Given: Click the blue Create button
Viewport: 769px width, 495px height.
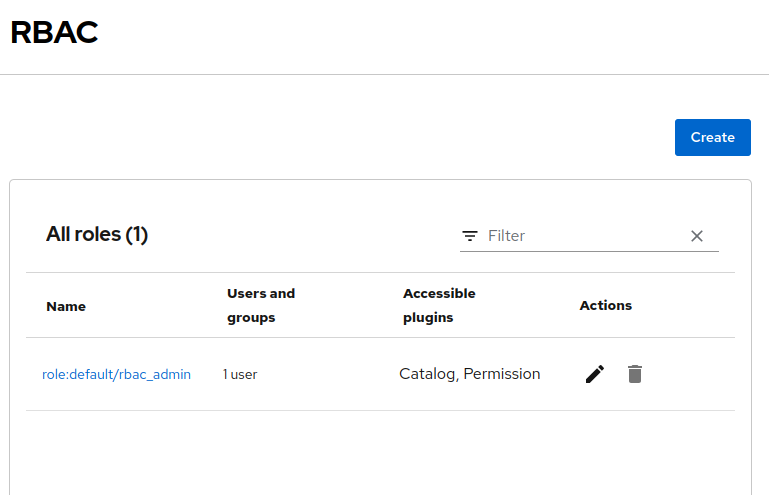Looking at the screenshot, I should point(712,137).
